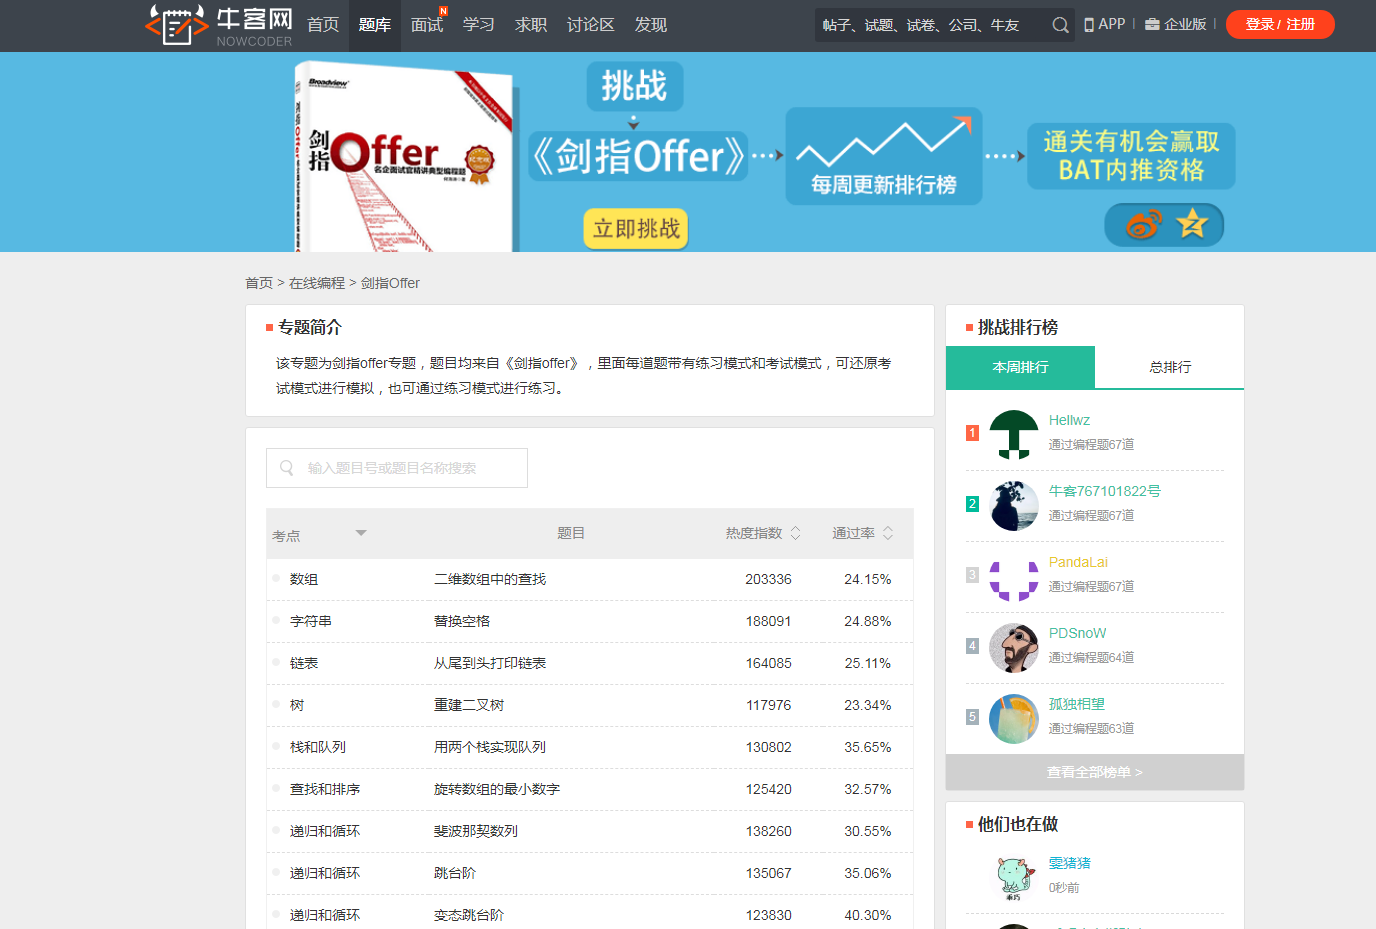
Task: Open question 旋转数组的最小数字
Action: pyautogui.click(x=497, y=789)
